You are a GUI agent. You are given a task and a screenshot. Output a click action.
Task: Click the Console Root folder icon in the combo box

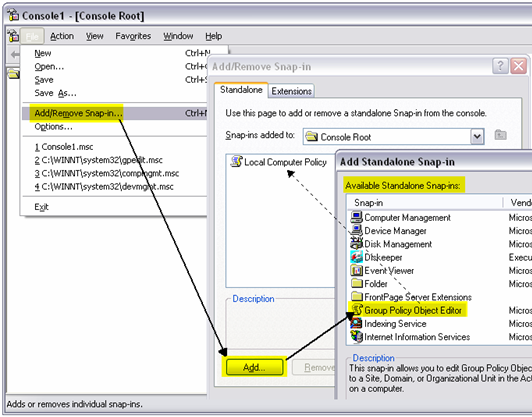[x=311, y=137]
